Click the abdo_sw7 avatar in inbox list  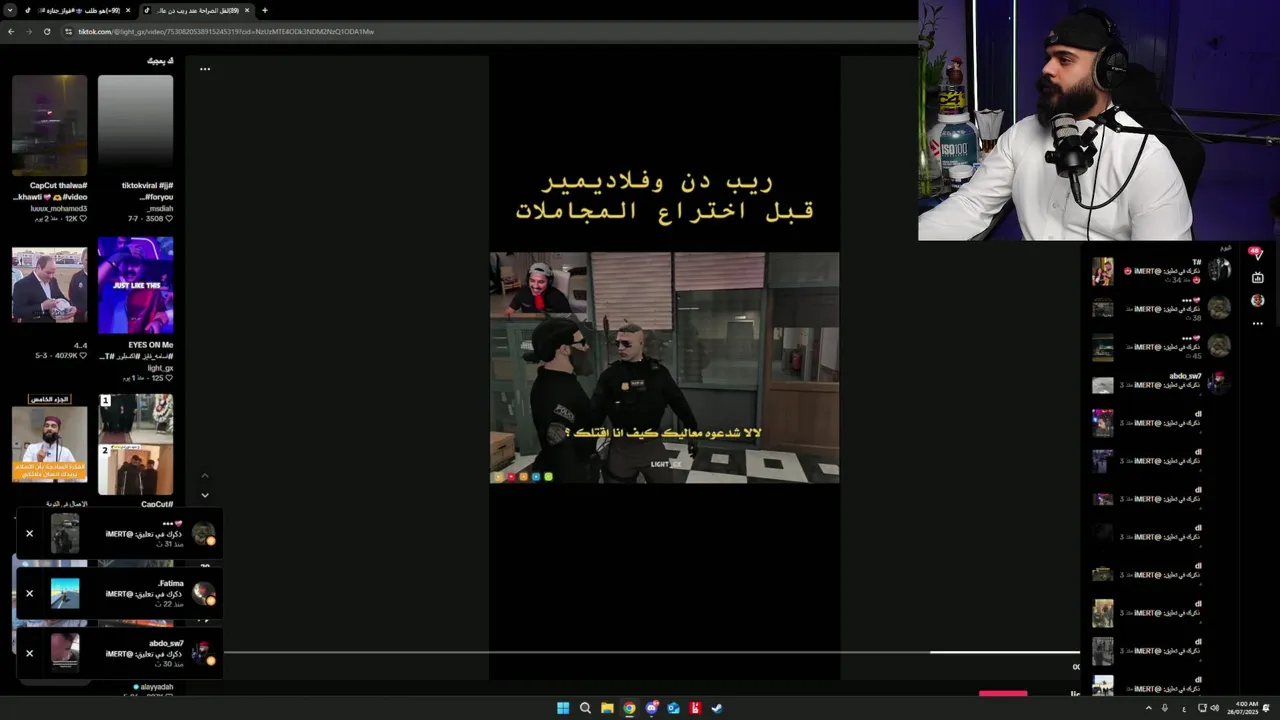[x=1219, y=383]
